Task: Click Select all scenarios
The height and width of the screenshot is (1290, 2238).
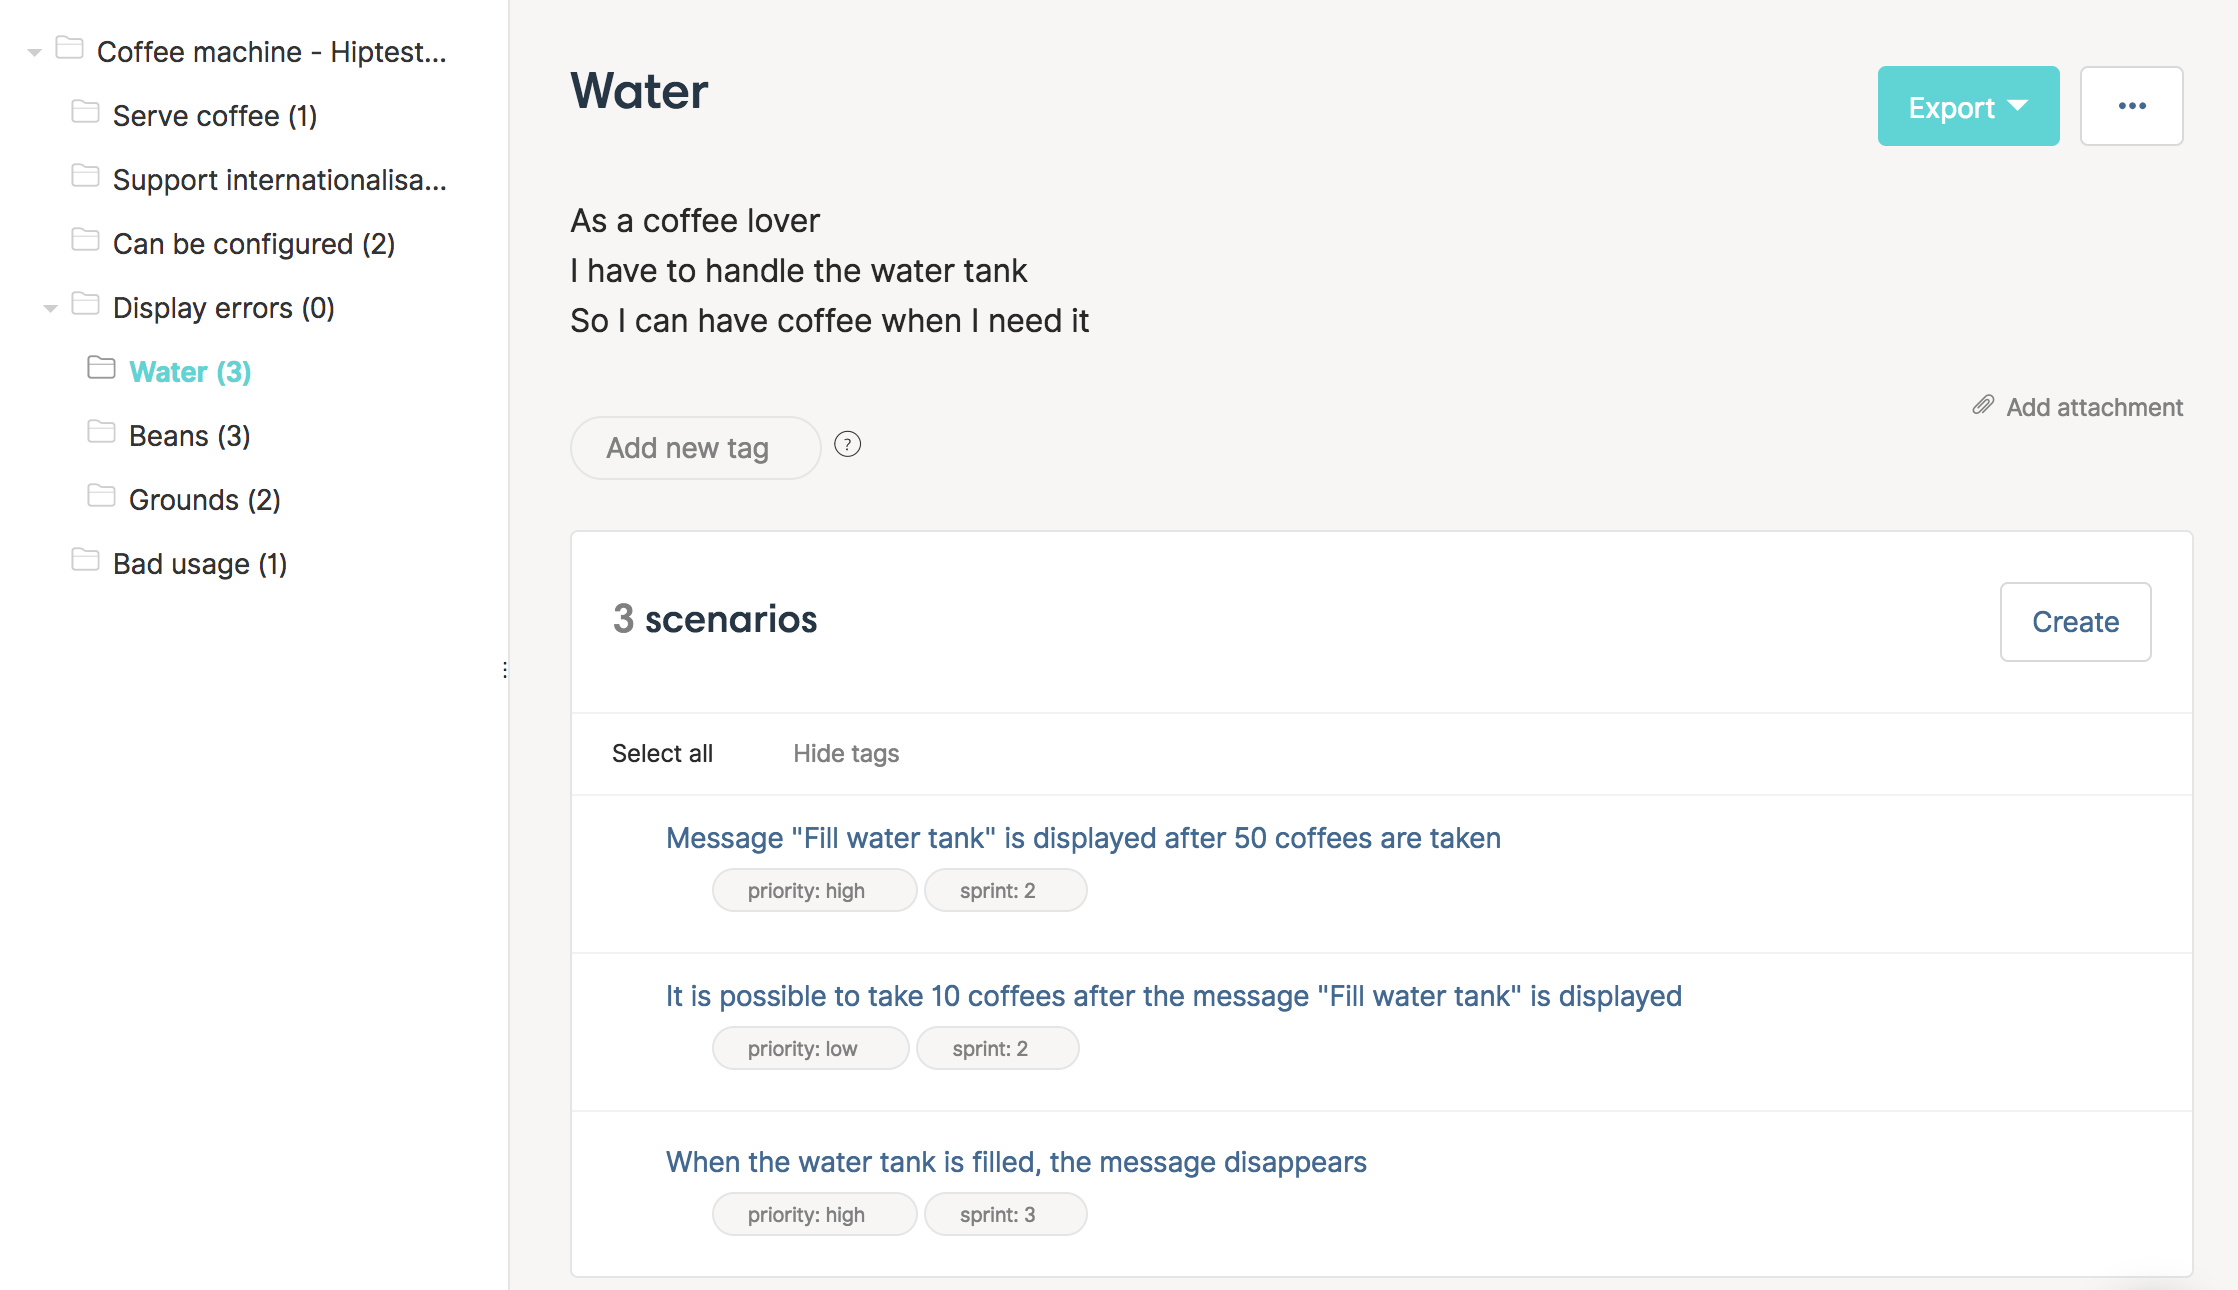Action: (662, 753)
